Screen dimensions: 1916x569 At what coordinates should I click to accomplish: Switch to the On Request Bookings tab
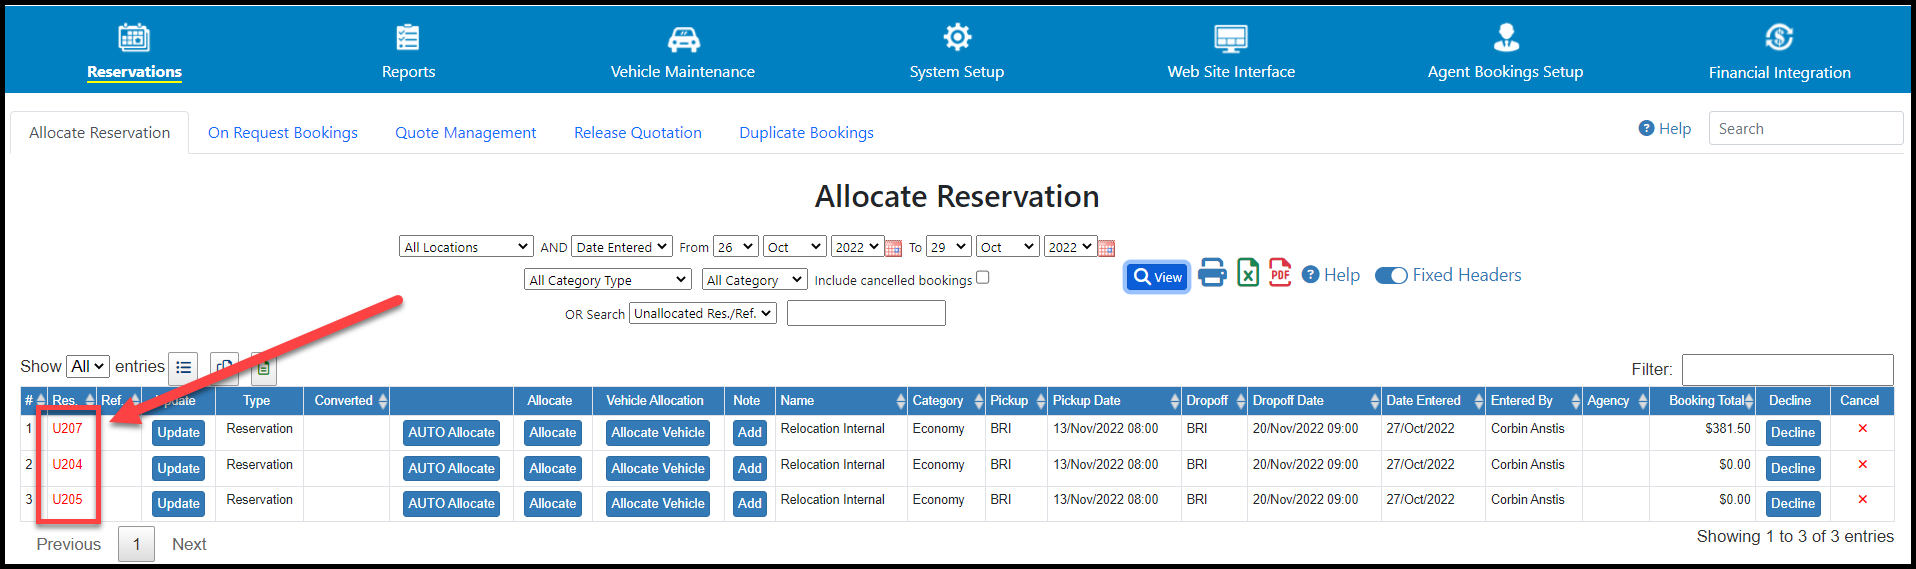283,133
